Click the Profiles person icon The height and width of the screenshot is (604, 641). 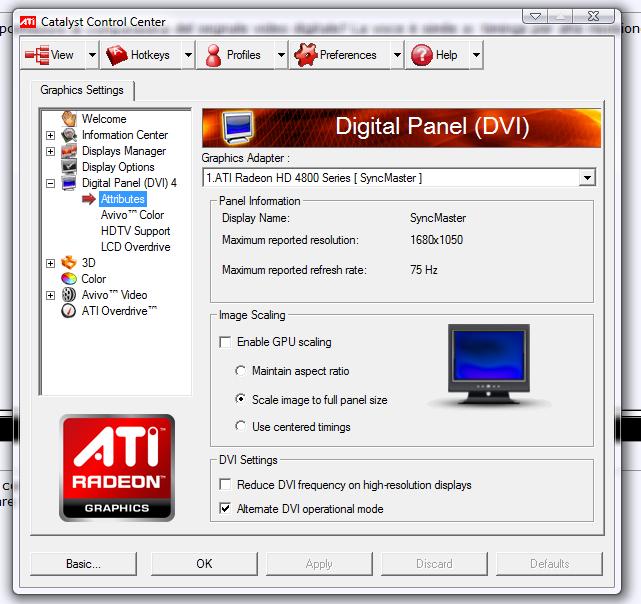213,55
